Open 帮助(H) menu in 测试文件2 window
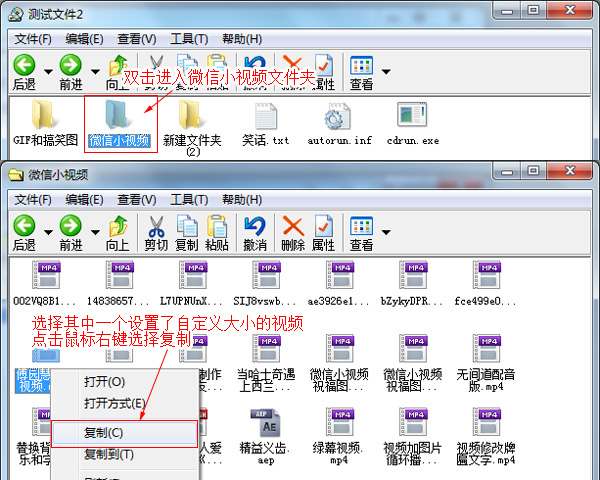This screenshot has height=480, width=600. click(x=242, y=39)
